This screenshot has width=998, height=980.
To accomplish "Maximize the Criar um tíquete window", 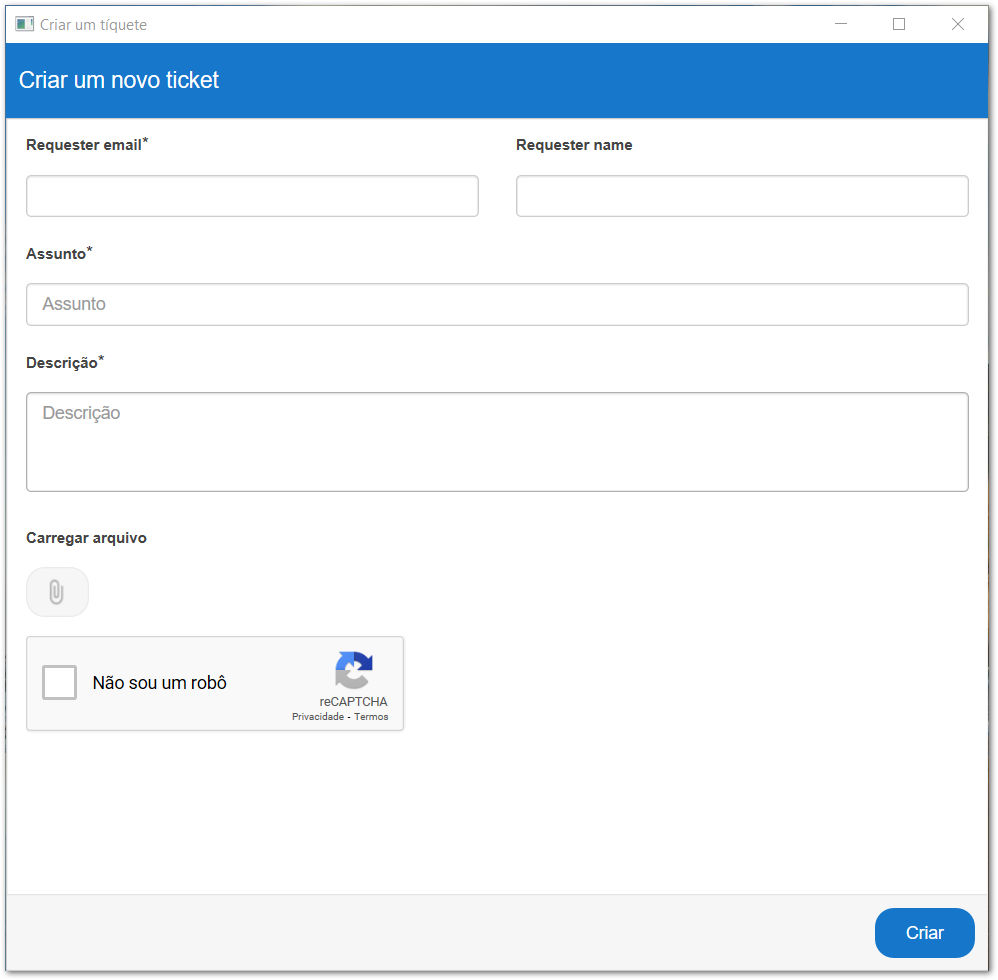I will 899,24.
